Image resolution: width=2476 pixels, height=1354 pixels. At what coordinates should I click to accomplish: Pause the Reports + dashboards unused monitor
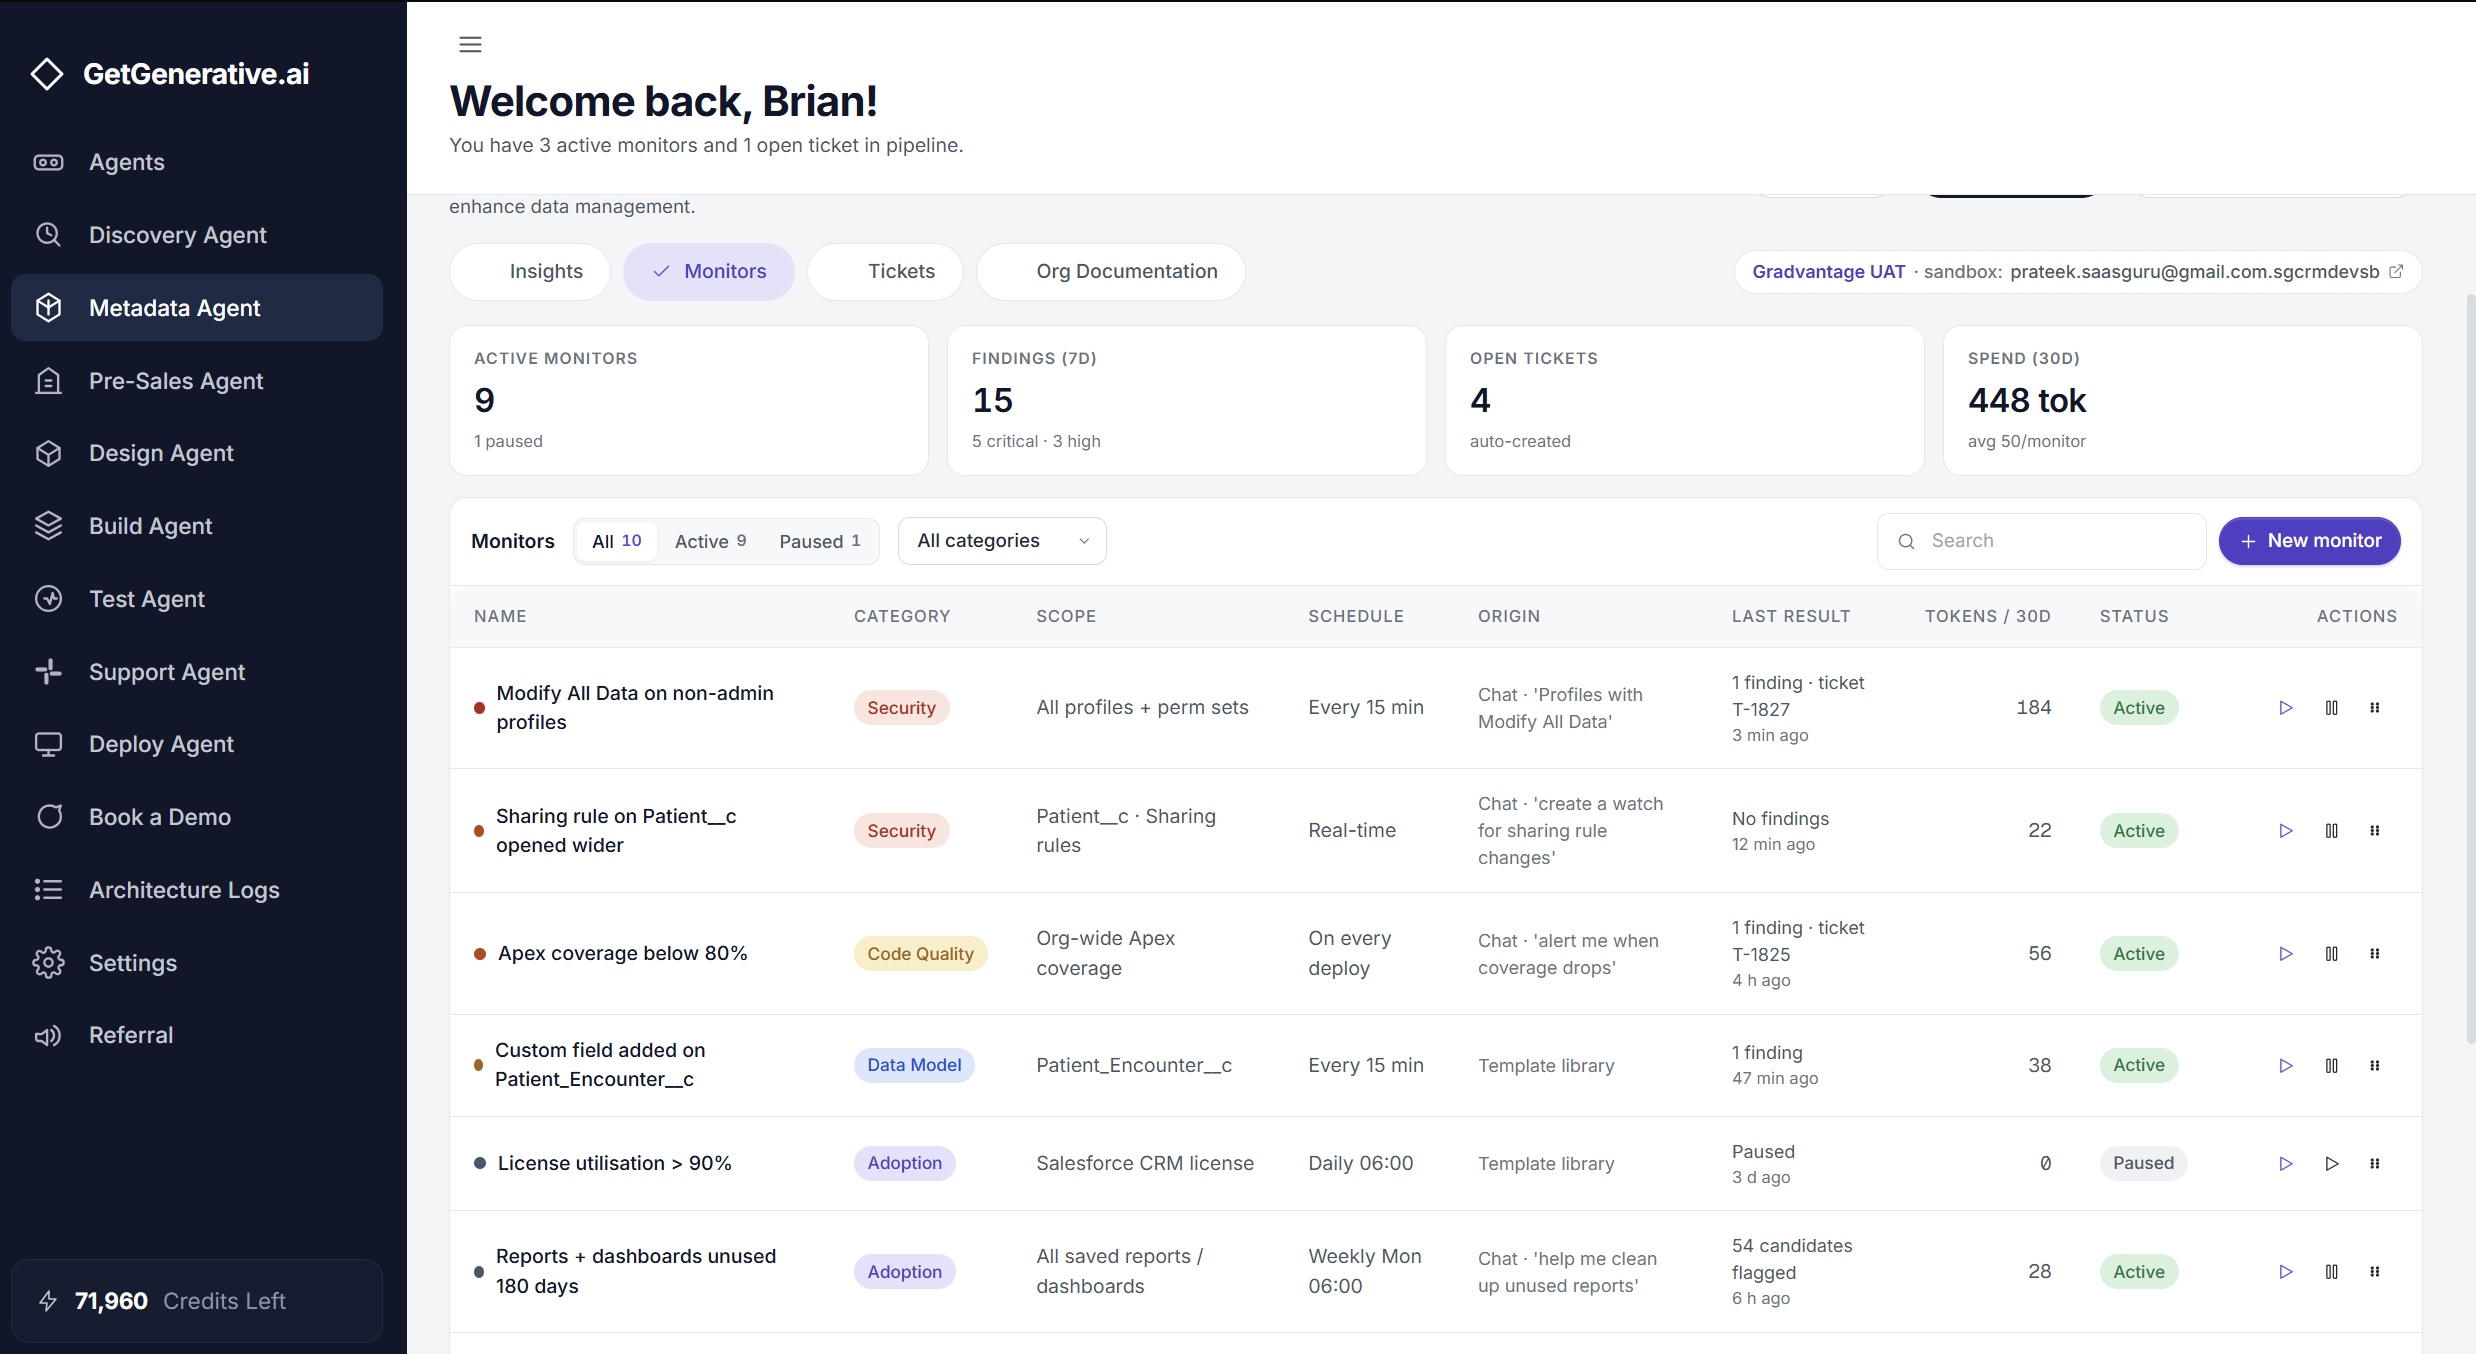[2332, 1272]
